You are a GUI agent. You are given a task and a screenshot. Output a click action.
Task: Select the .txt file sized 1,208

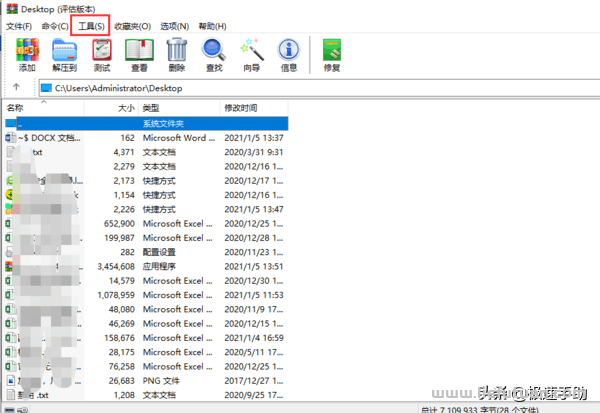pos(147,395)
